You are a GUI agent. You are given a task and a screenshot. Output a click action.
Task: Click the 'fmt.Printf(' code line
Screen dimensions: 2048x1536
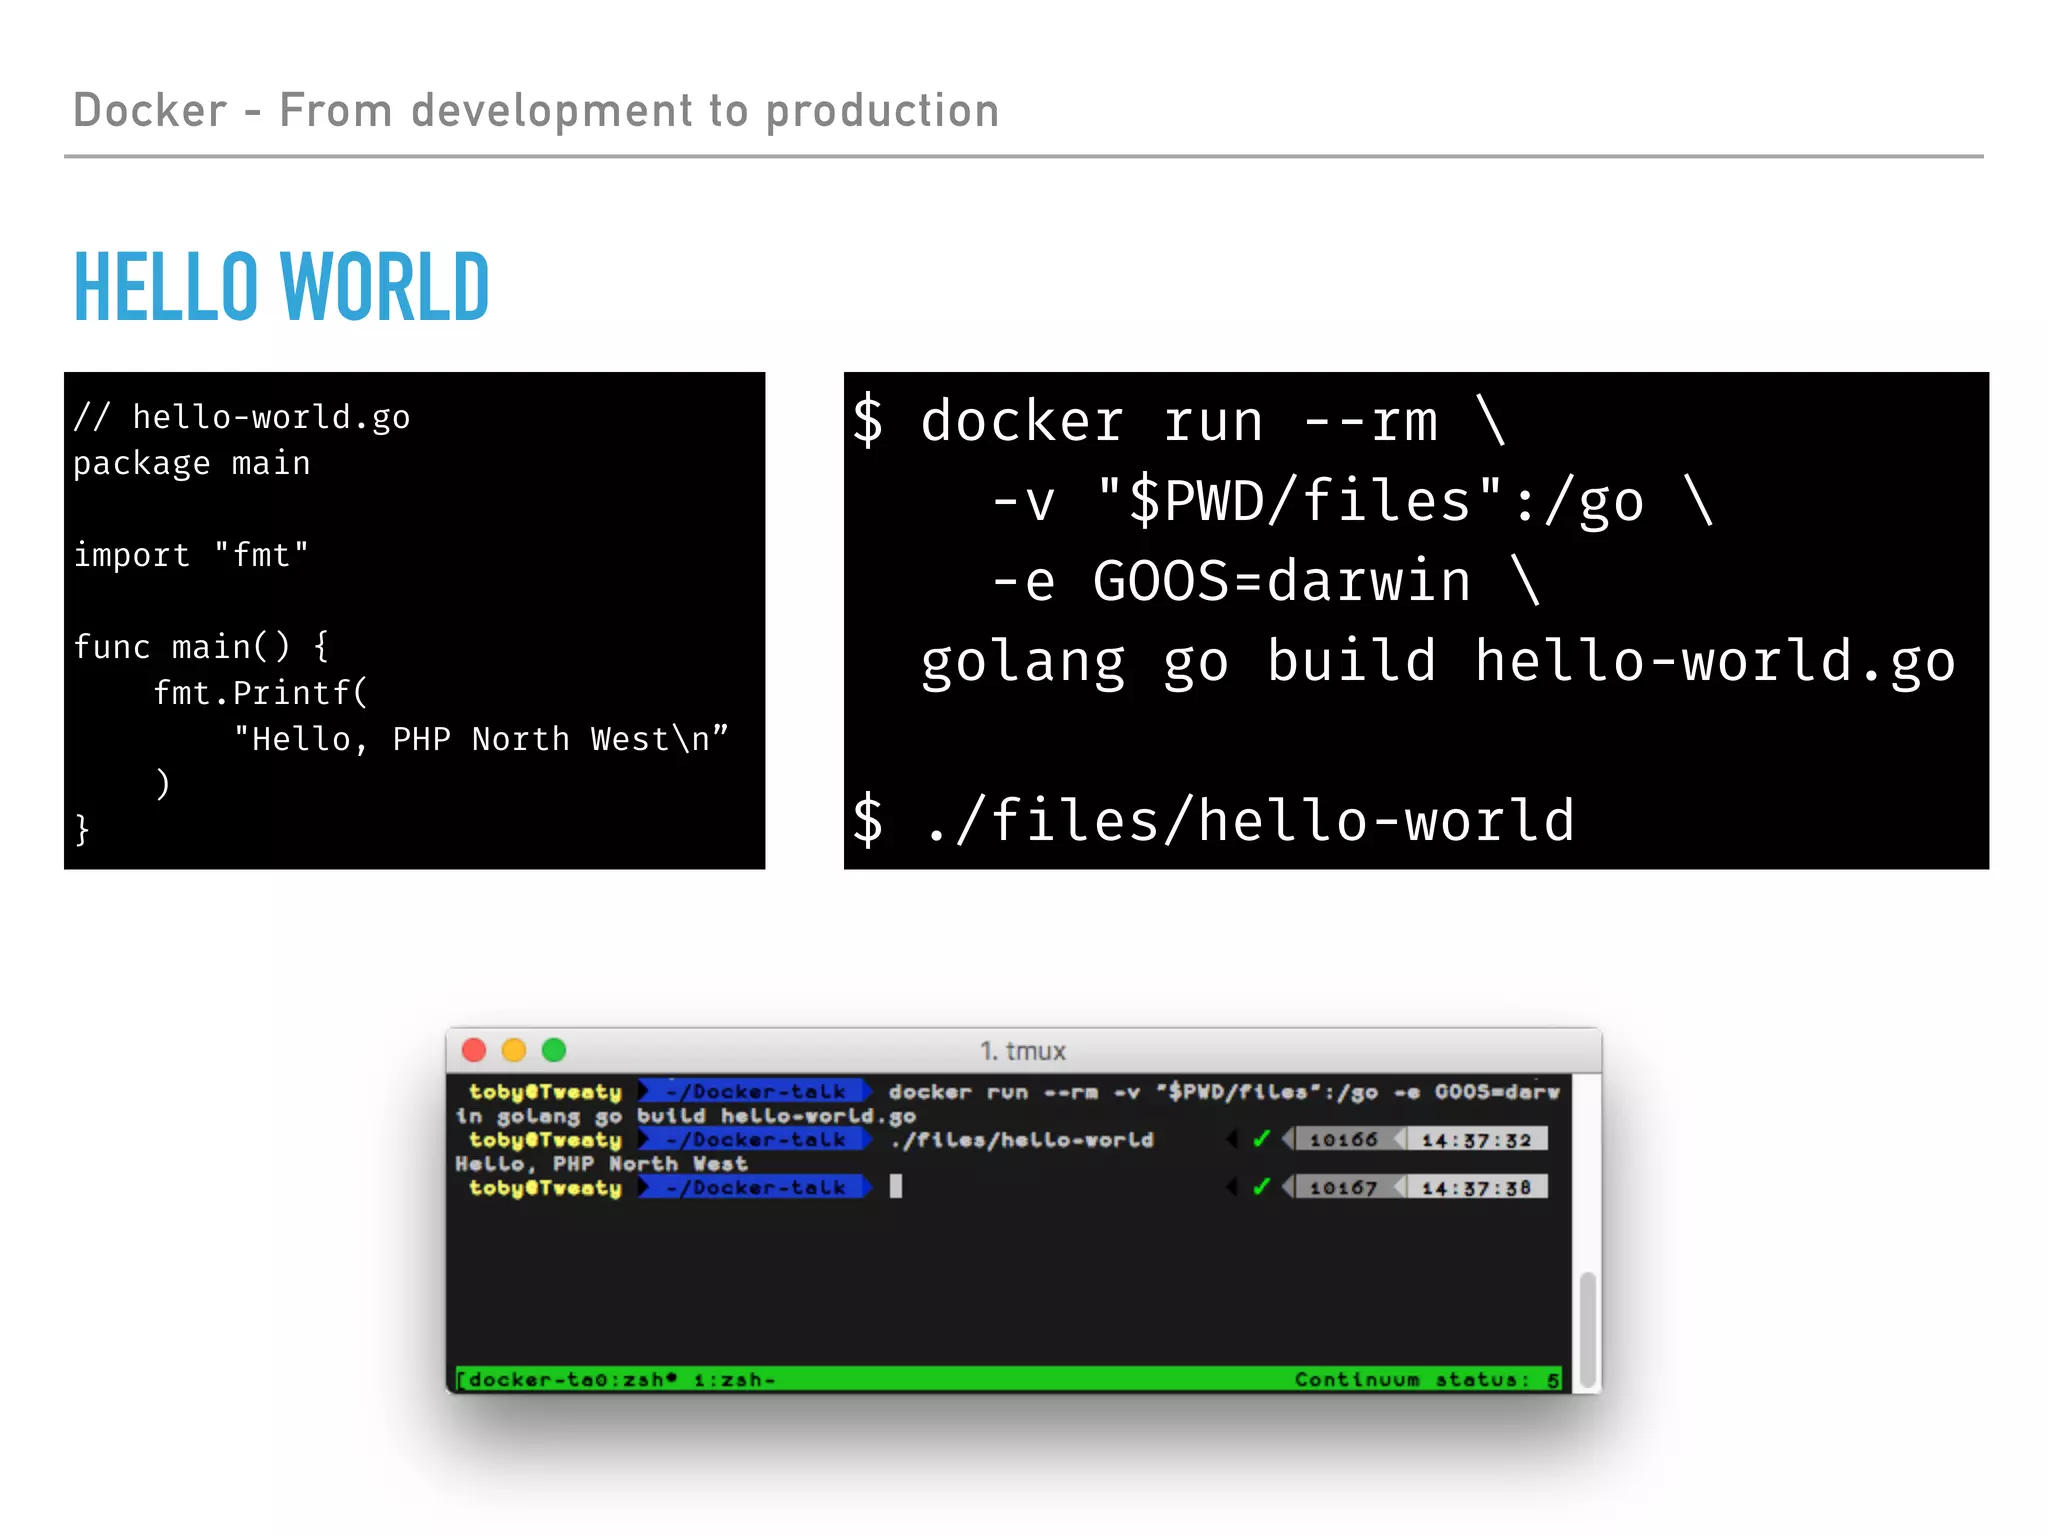coord(261,692)
